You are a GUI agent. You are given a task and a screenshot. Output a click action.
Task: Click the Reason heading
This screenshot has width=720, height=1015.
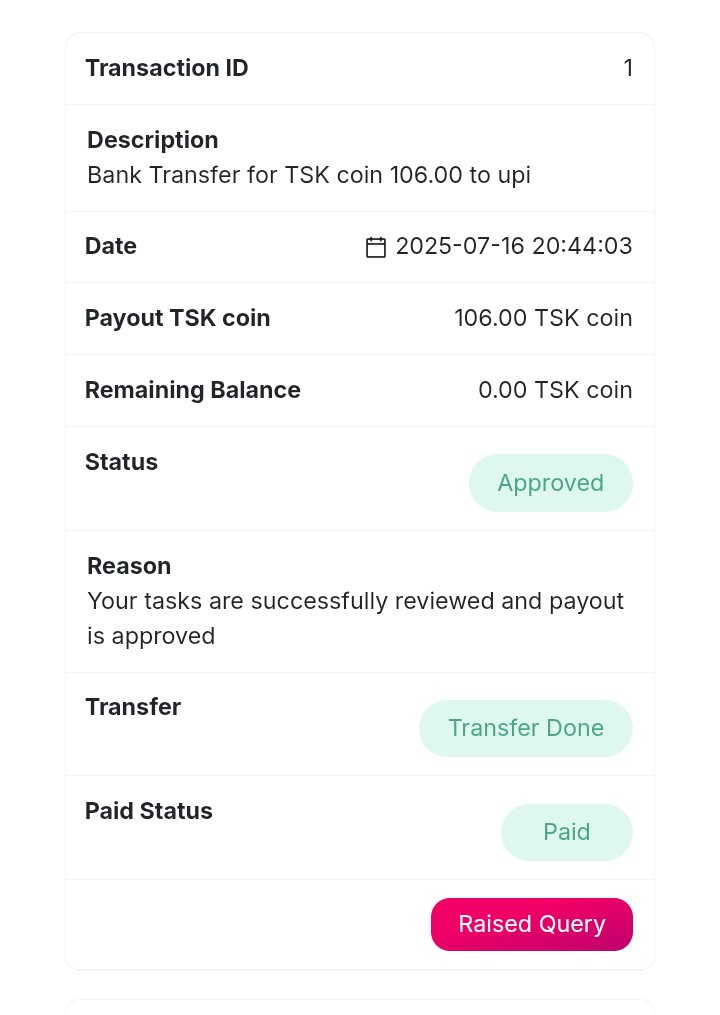click(129, 566)
